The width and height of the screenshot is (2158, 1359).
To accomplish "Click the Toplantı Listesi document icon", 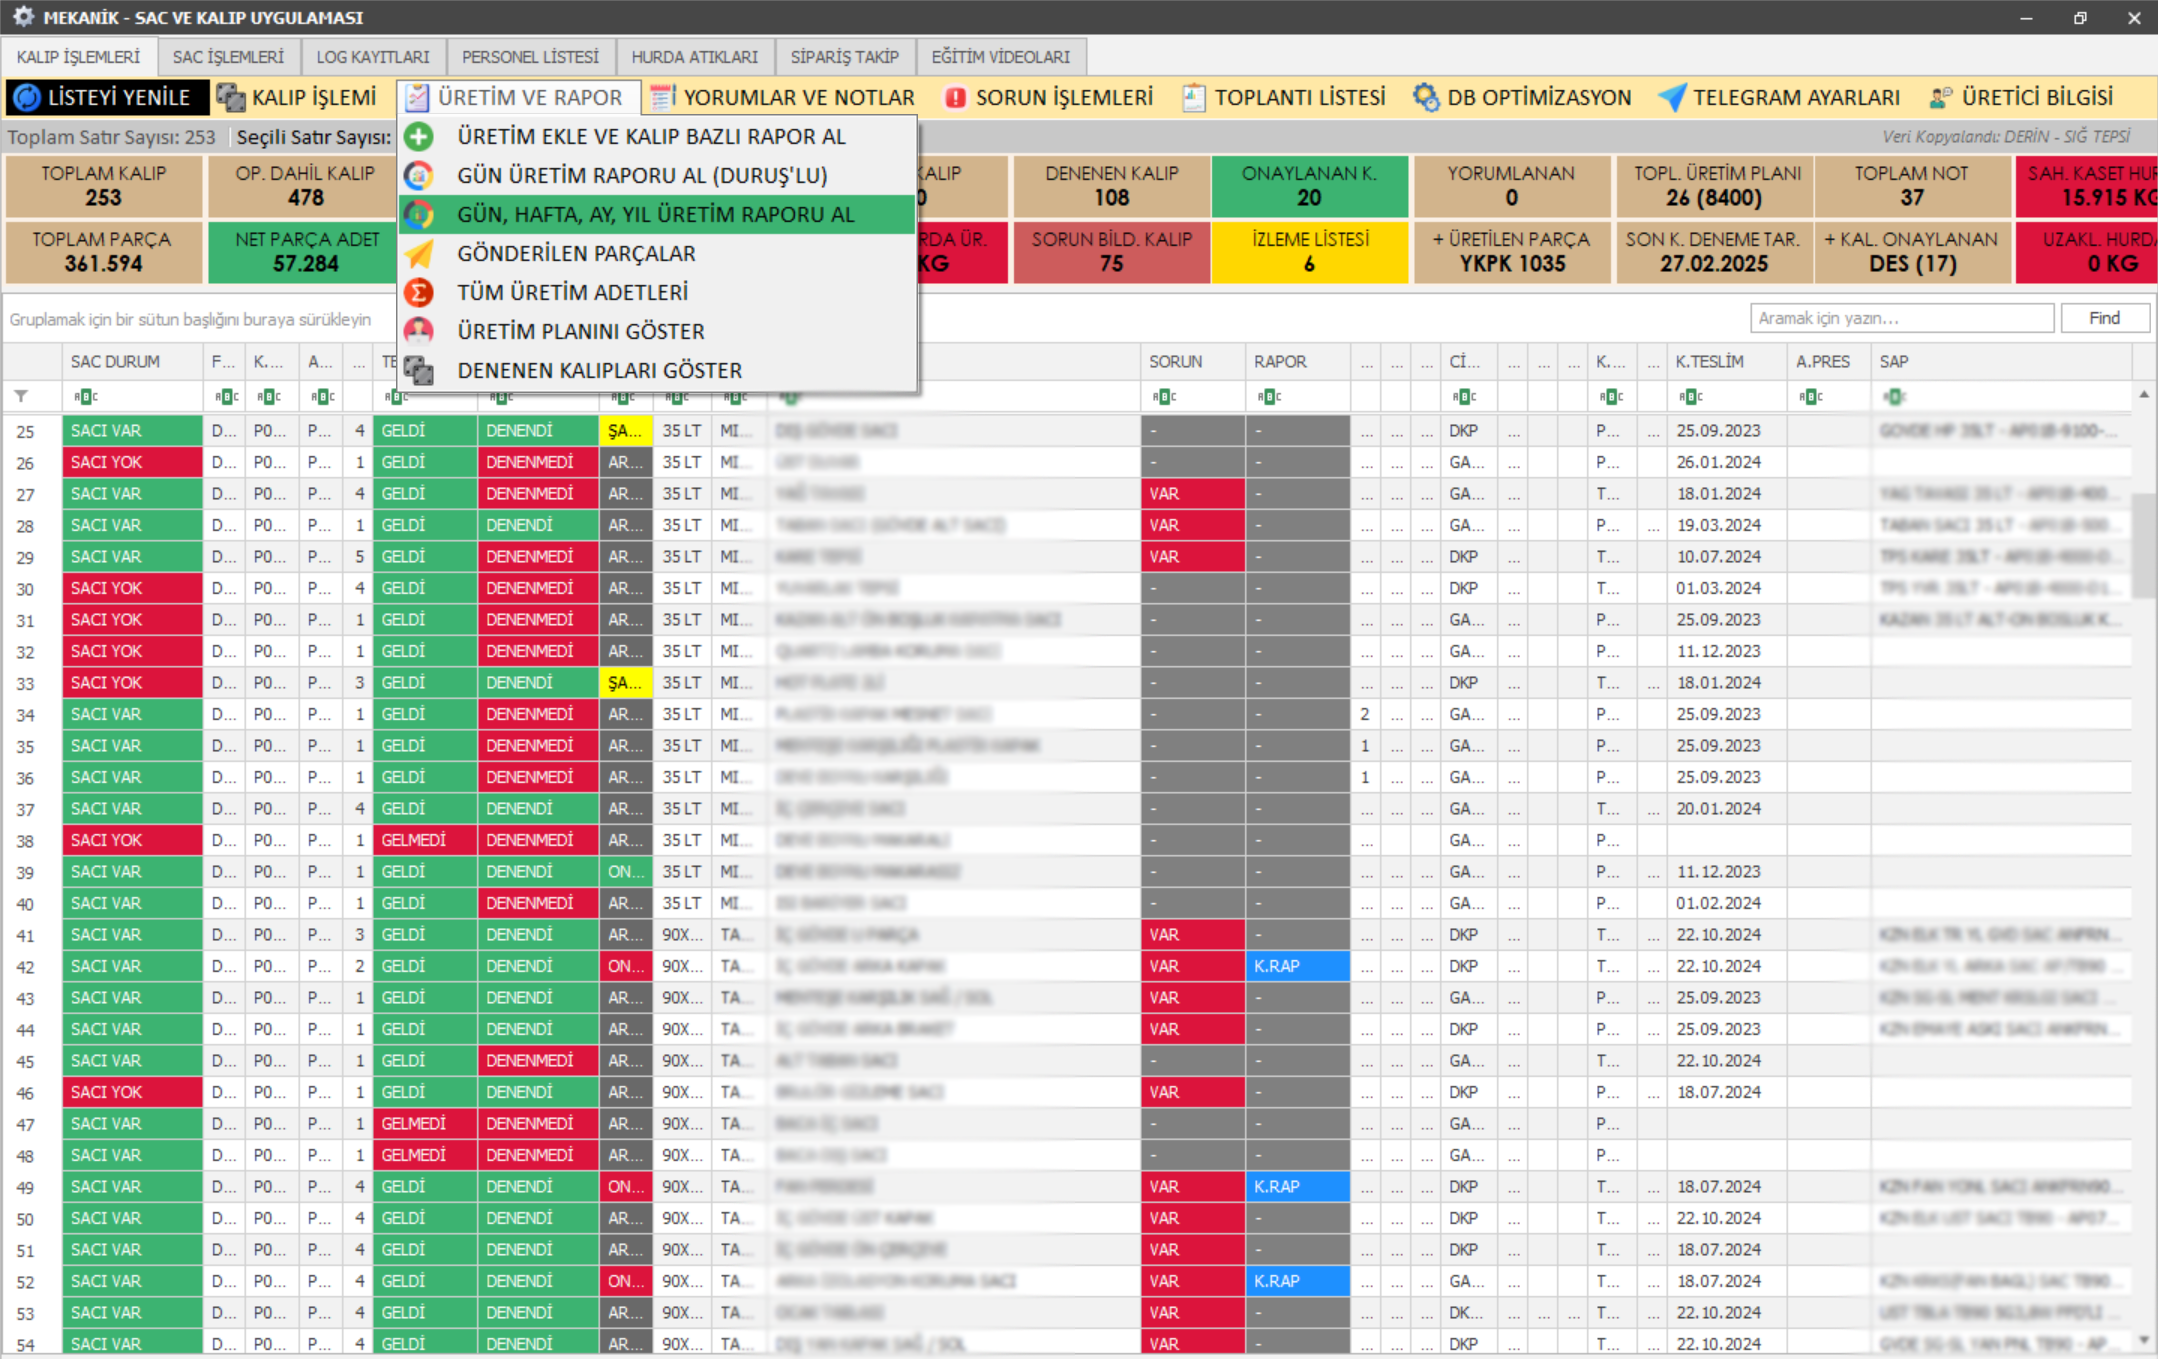I will pyautogui.click(x=1193, y=97).
